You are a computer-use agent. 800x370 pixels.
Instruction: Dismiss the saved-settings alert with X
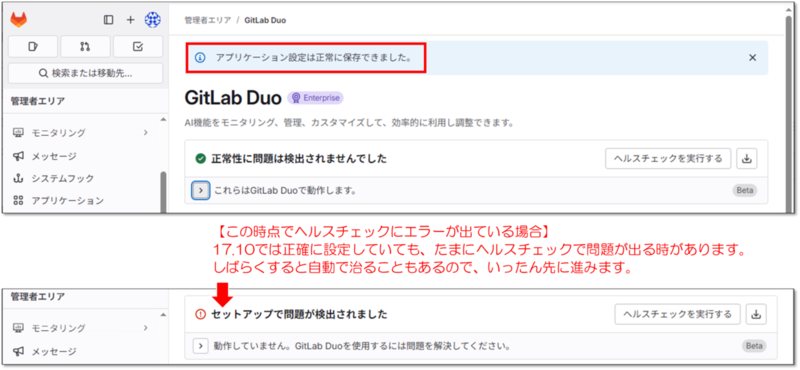pyautogui.click(x=752, y=58)
